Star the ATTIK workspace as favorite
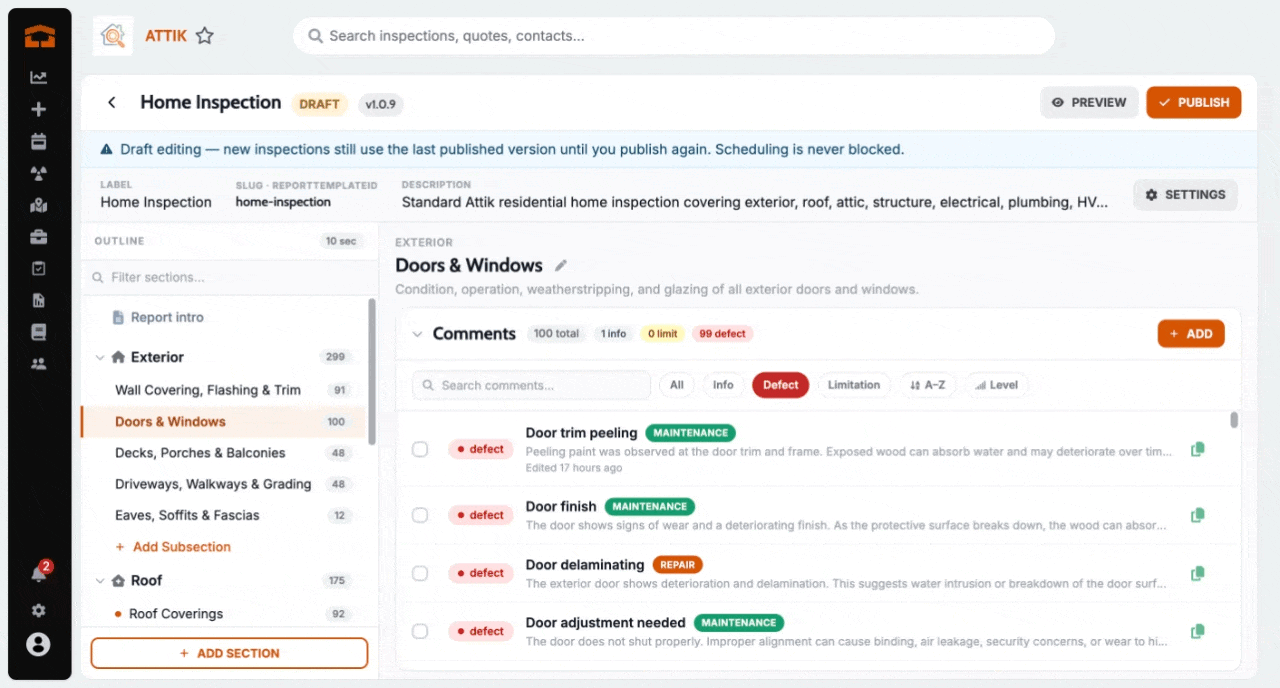Viewport: 1280px width, 688px height. pos(205,36)
